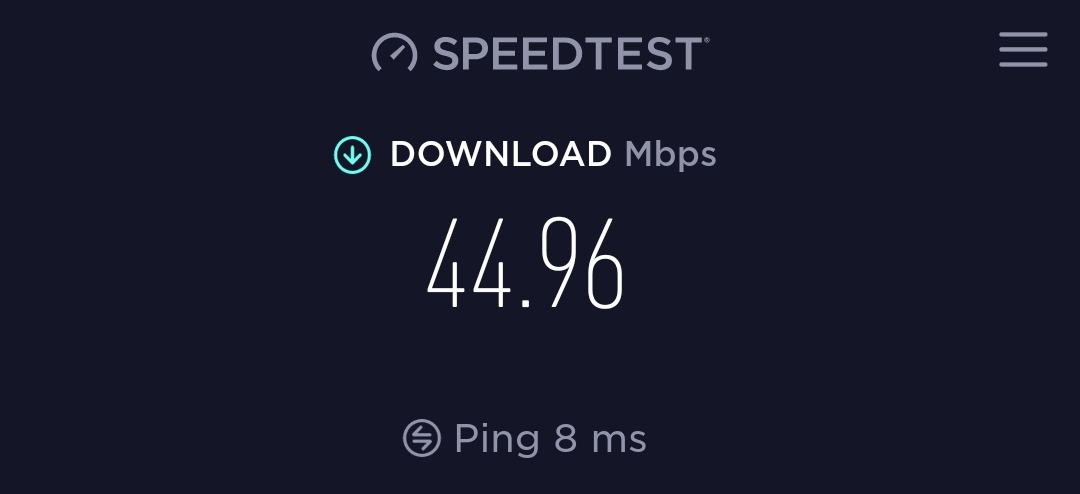Tap the decimal point in 44.96

click(526, 302)
